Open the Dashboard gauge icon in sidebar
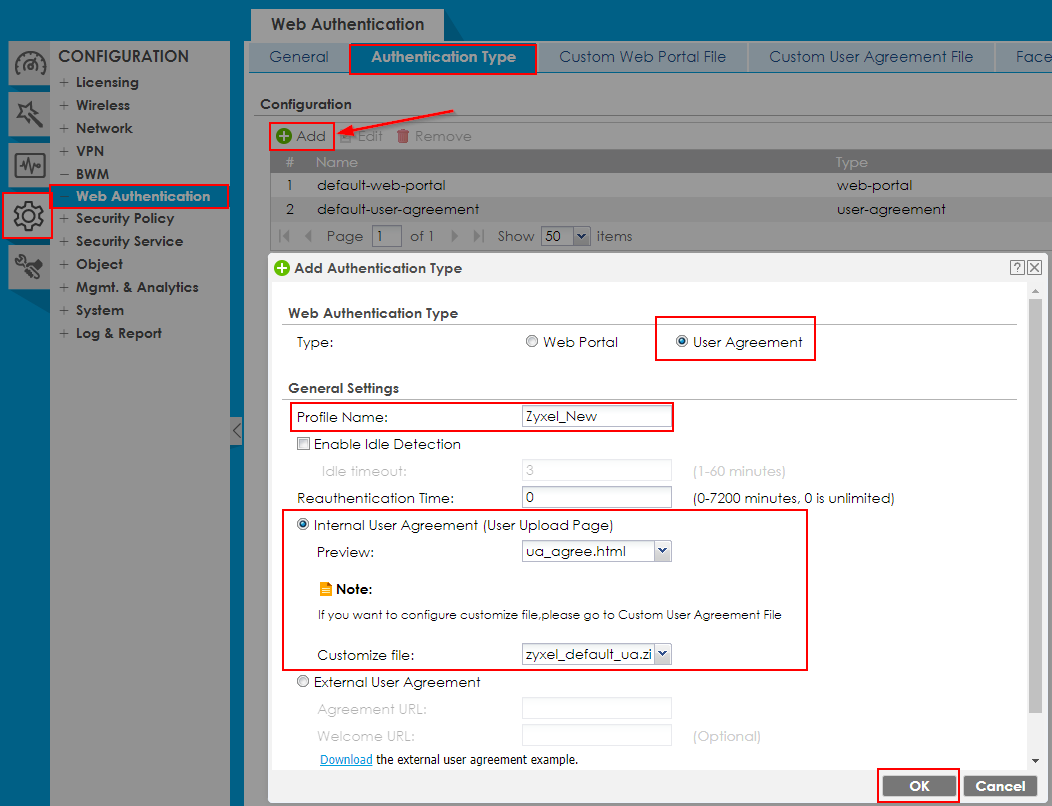The width and height of the screenshot is (1052, 806). [29, 65]
